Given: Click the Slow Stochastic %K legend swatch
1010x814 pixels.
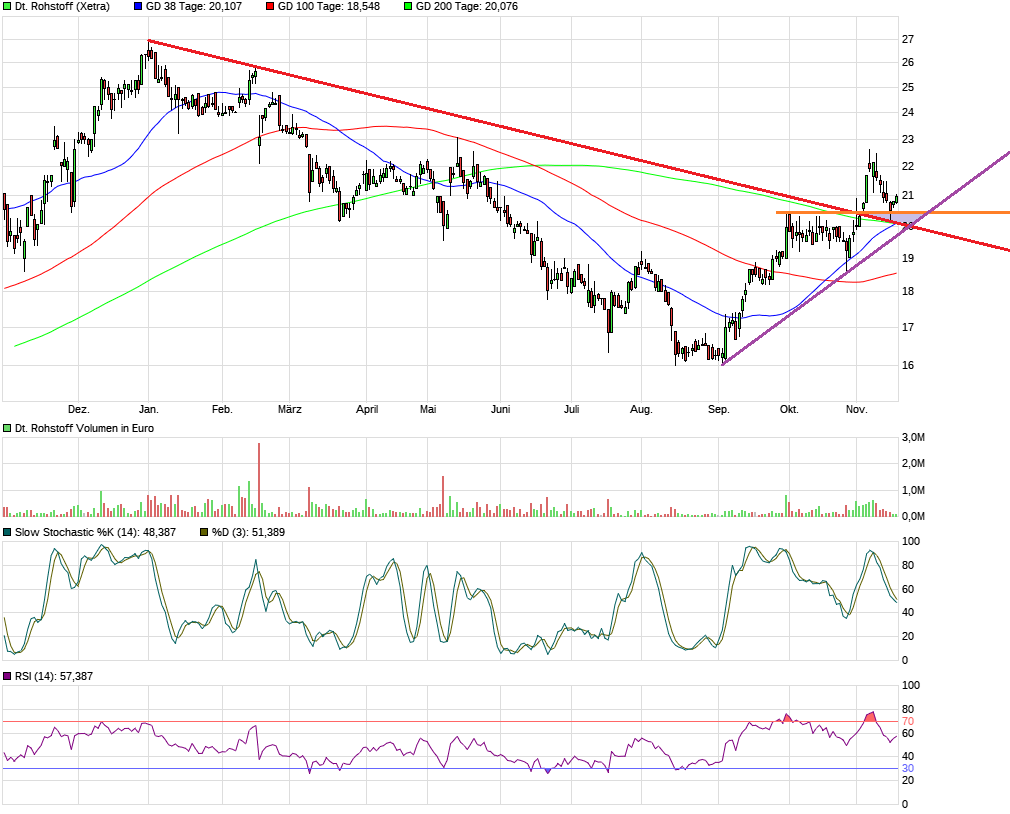Looking at the screenshot, I should click(x=7, y=533).
